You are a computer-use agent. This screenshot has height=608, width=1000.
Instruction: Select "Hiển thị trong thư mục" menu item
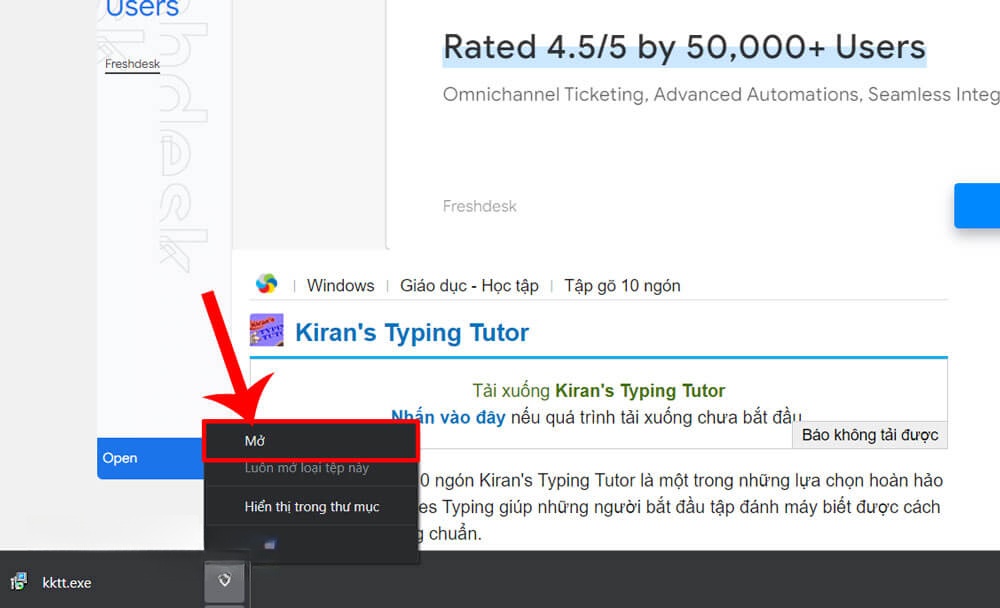pos(312,507)
